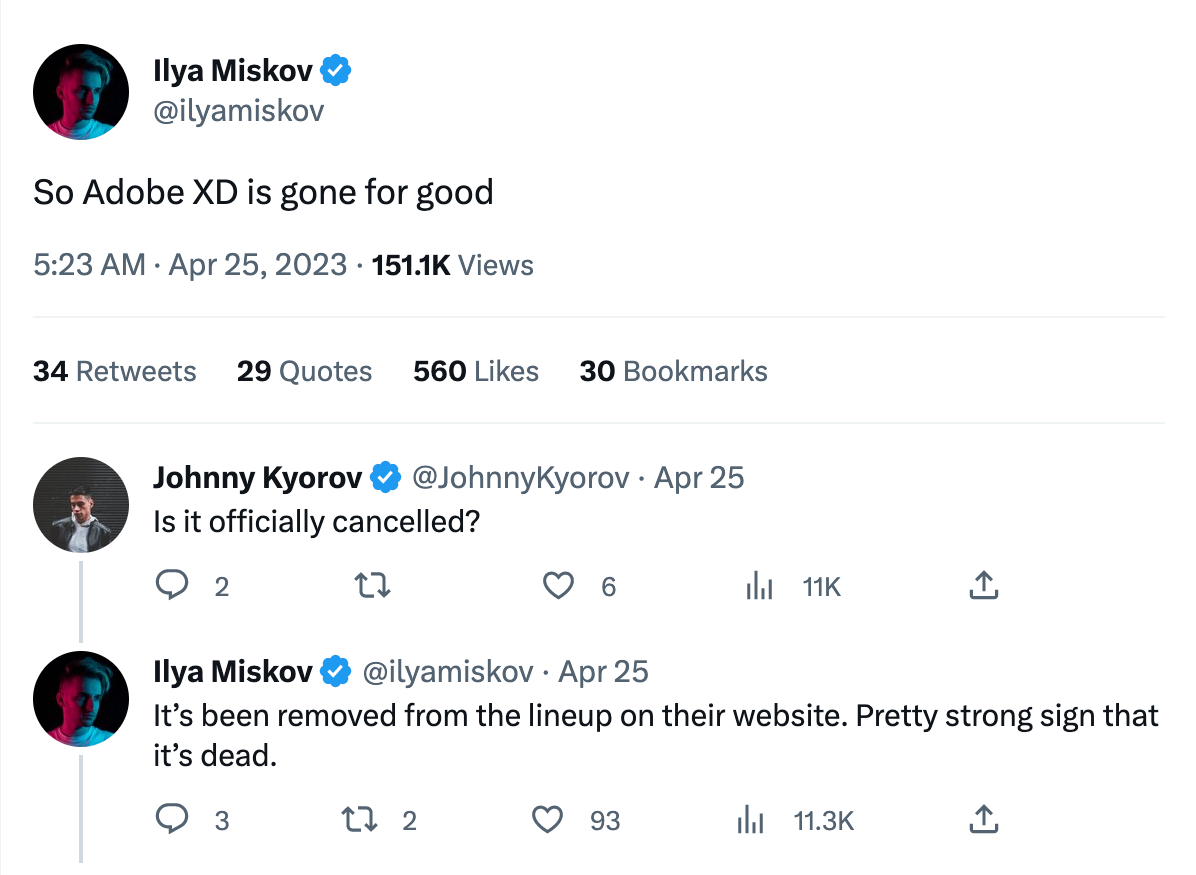View analytics on Ilya's lineup reply
The width and height of the screenshot is (1196, 875).
[x=750, y=821]
